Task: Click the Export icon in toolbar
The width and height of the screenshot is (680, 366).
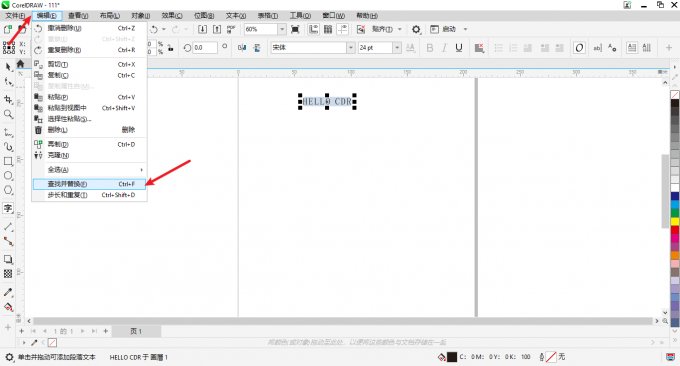Action: click(217, 29)
